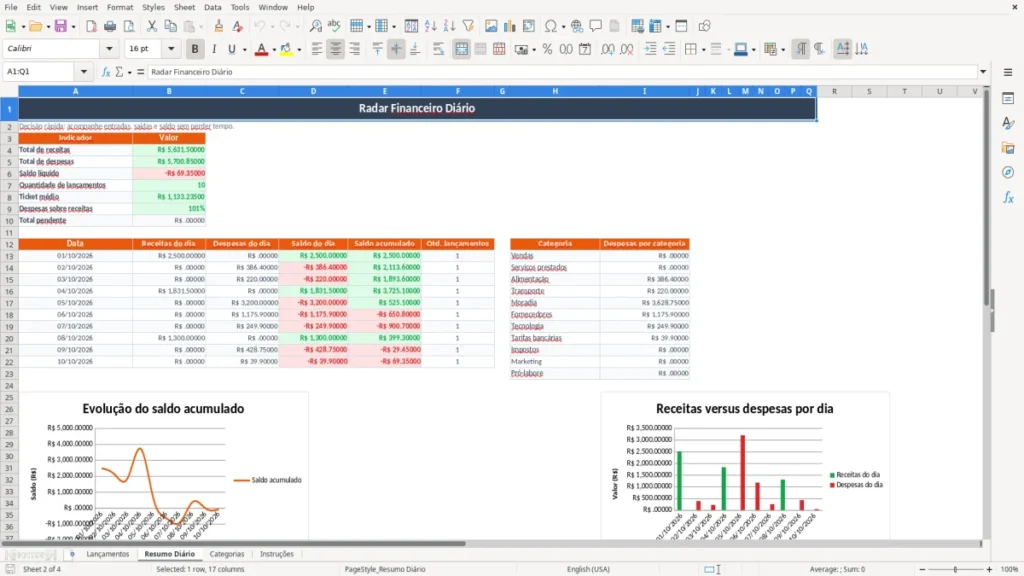Click the Print icon in toolbar
Screen dimensions: 1024x576
point(110,26)
